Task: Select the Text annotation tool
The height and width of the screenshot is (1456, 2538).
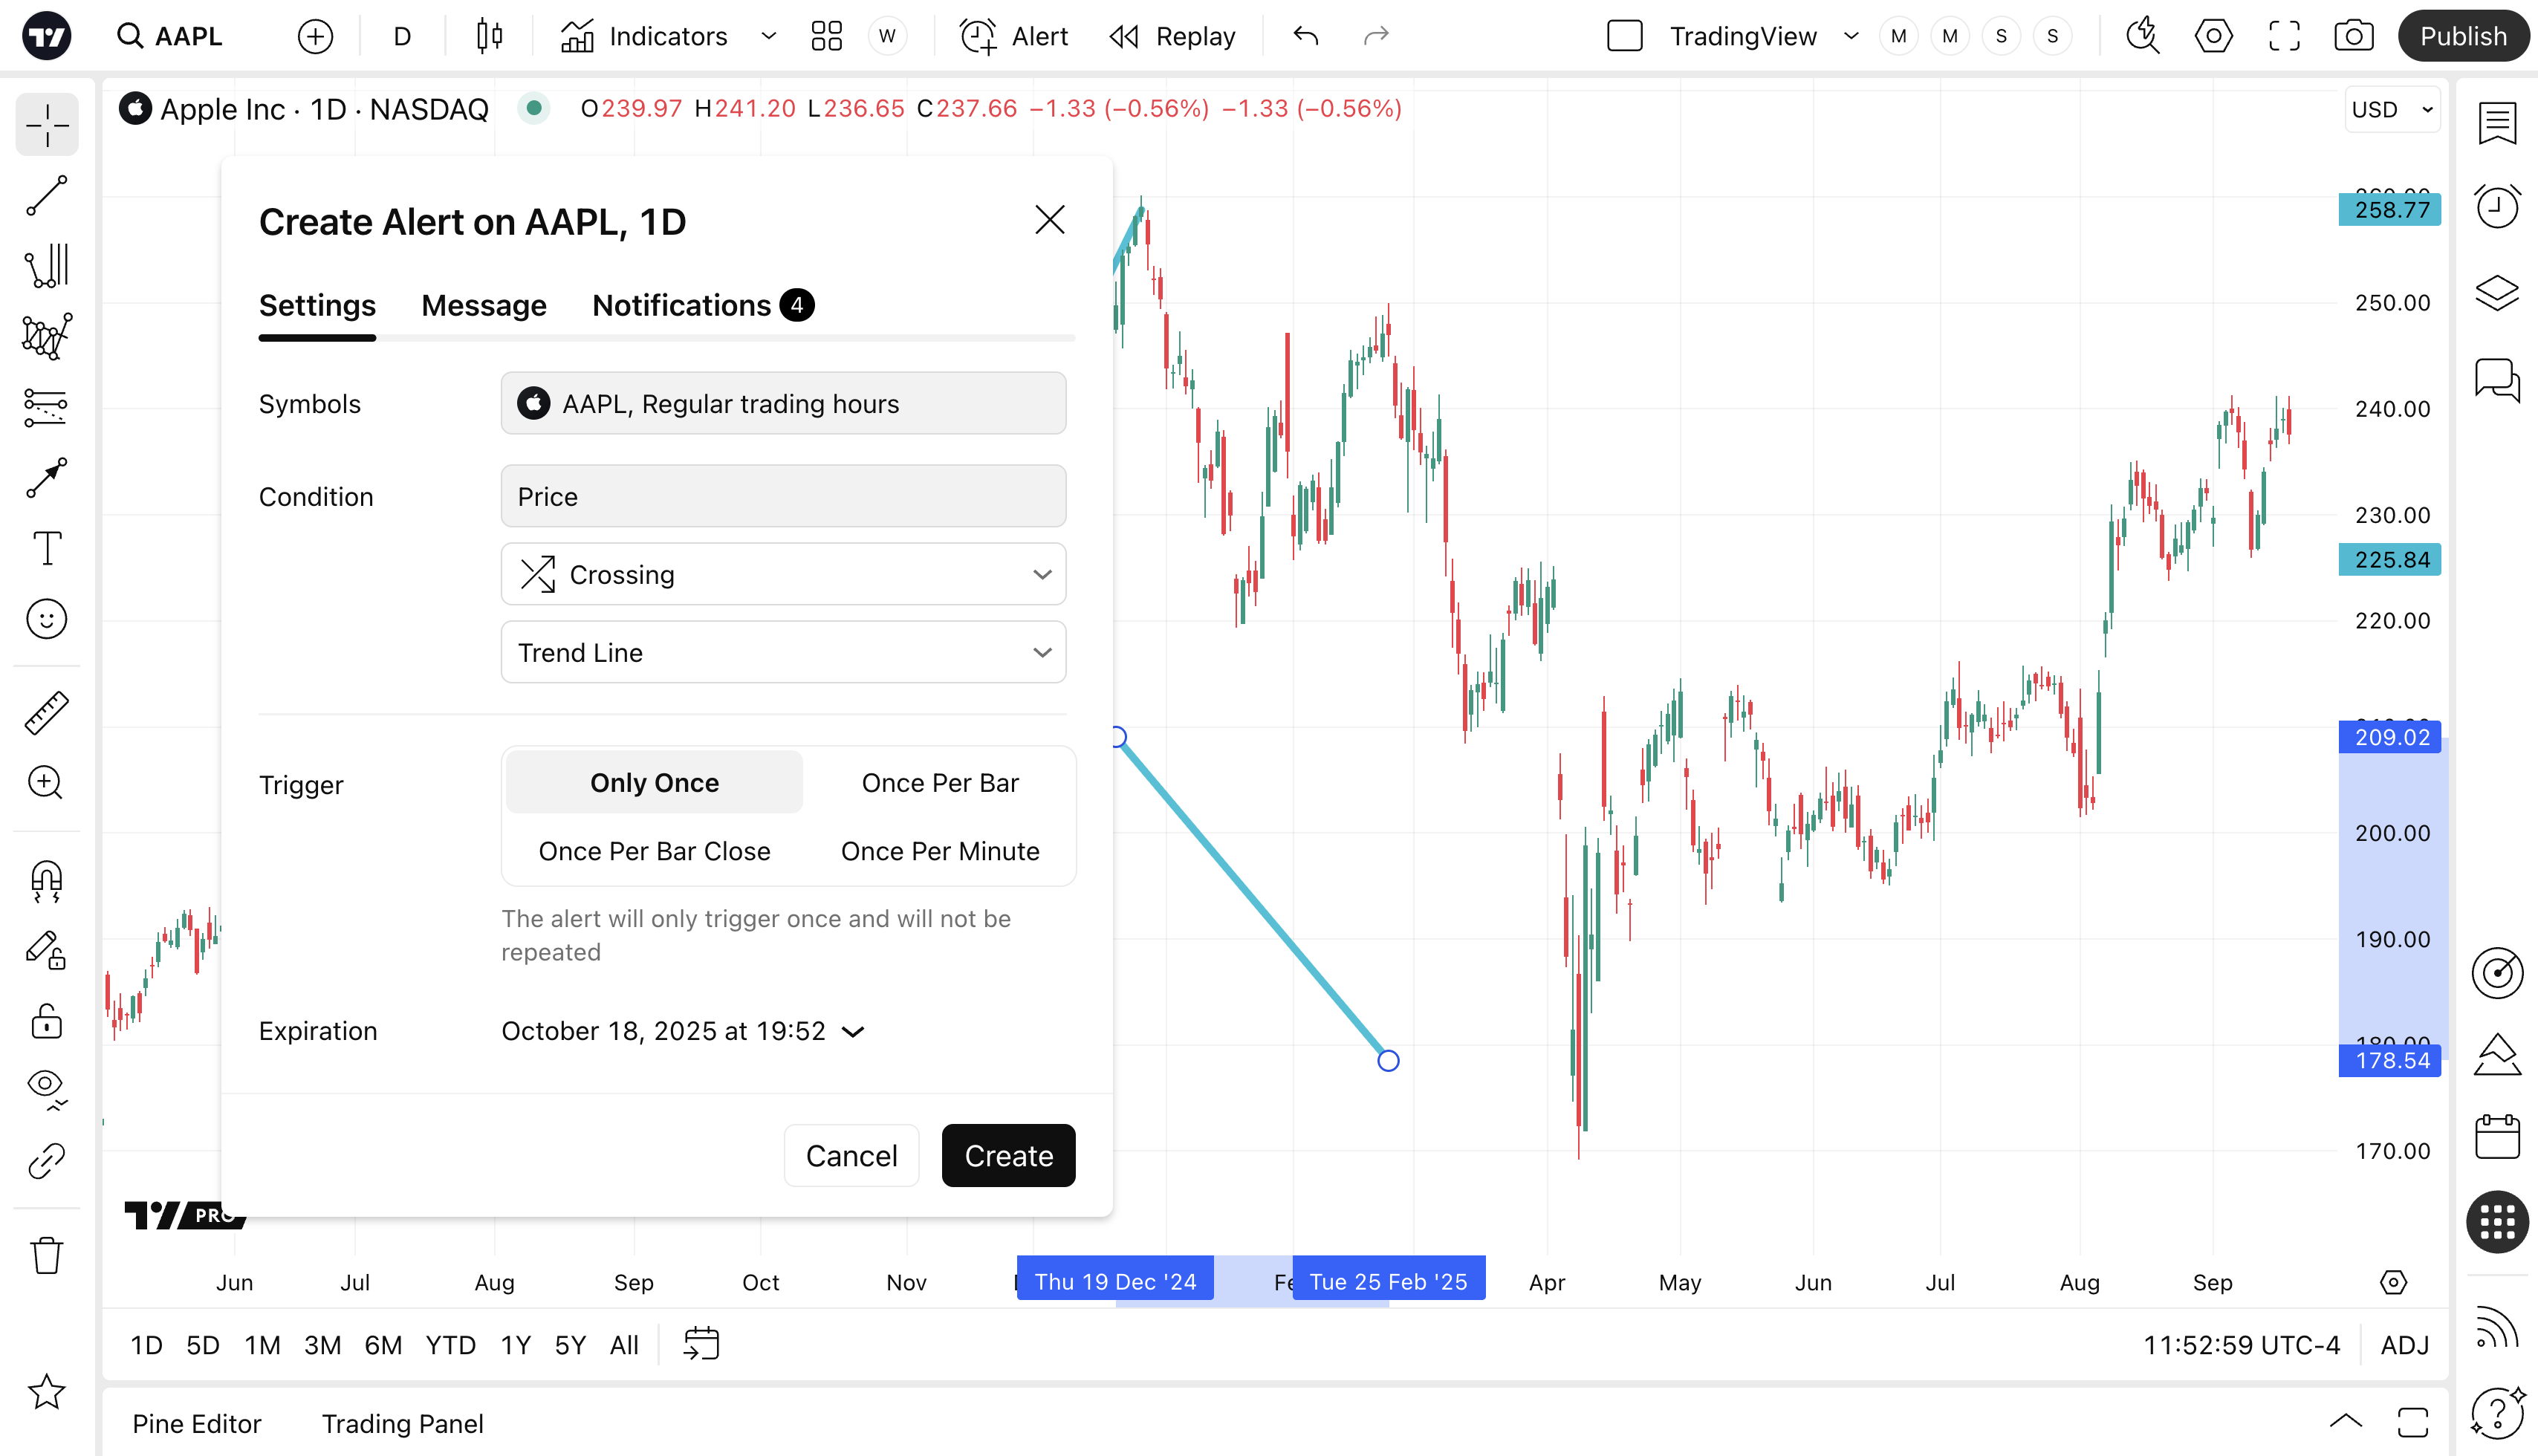Action: 46,548
